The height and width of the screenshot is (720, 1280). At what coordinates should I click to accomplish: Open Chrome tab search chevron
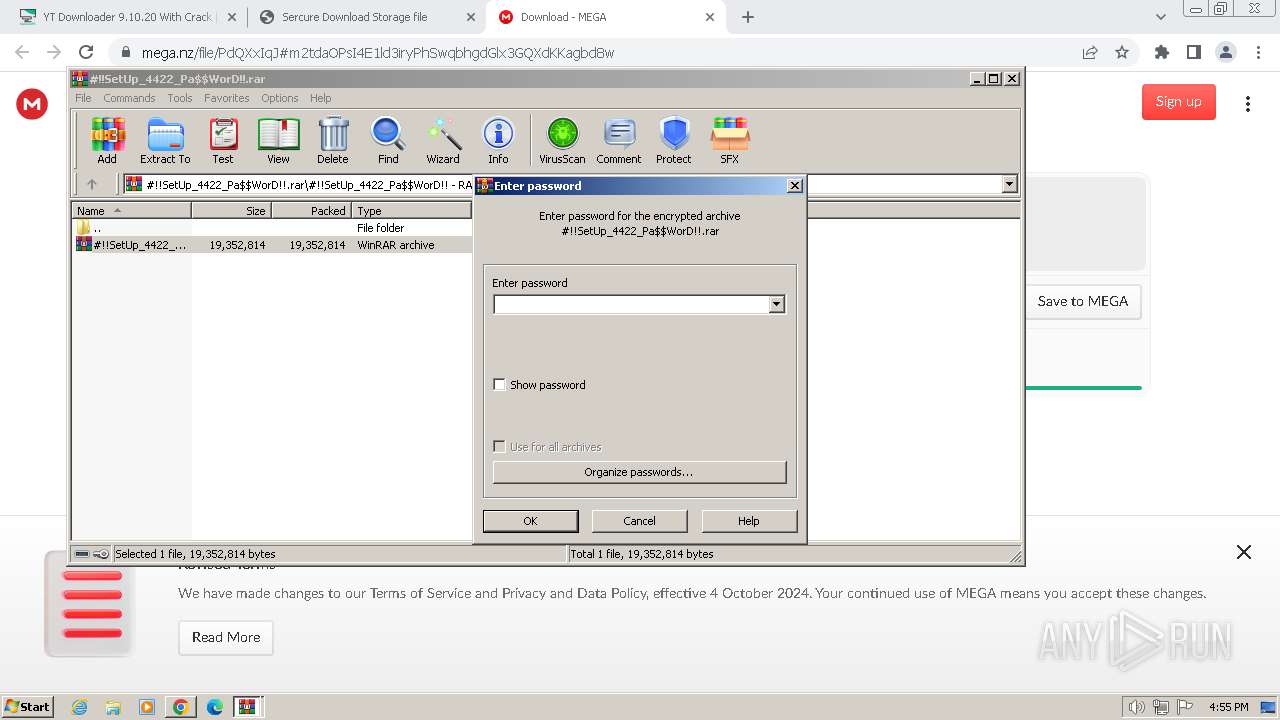[x=1161, y=17]
